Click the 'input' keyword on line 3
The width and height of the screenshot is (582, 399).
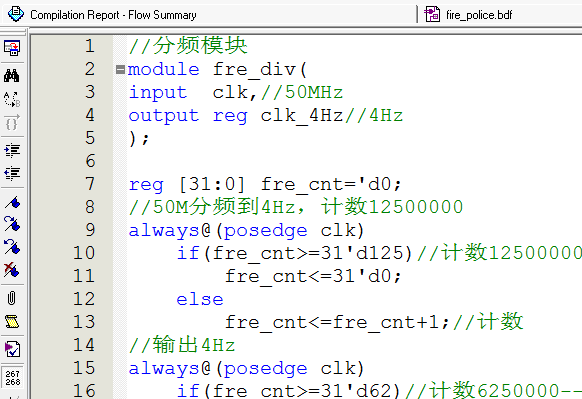tap(158, 92)
